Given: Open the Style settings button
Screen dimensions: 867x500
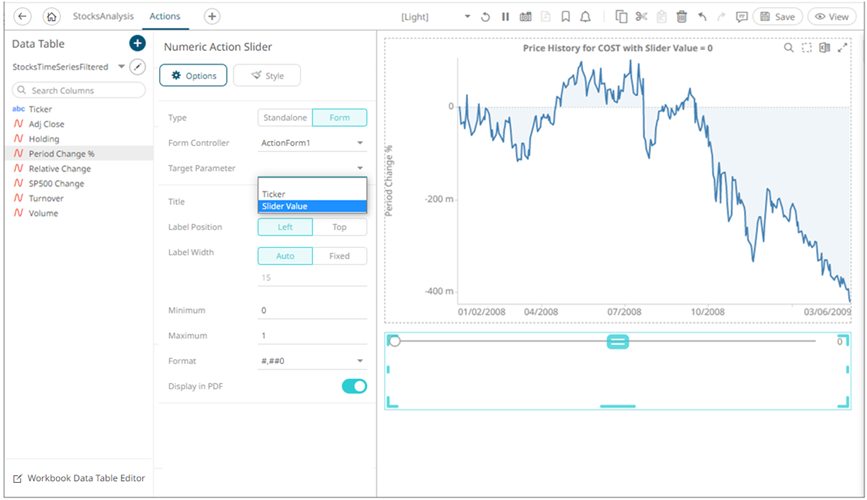Looking at the screenshot, I should 267,76.
